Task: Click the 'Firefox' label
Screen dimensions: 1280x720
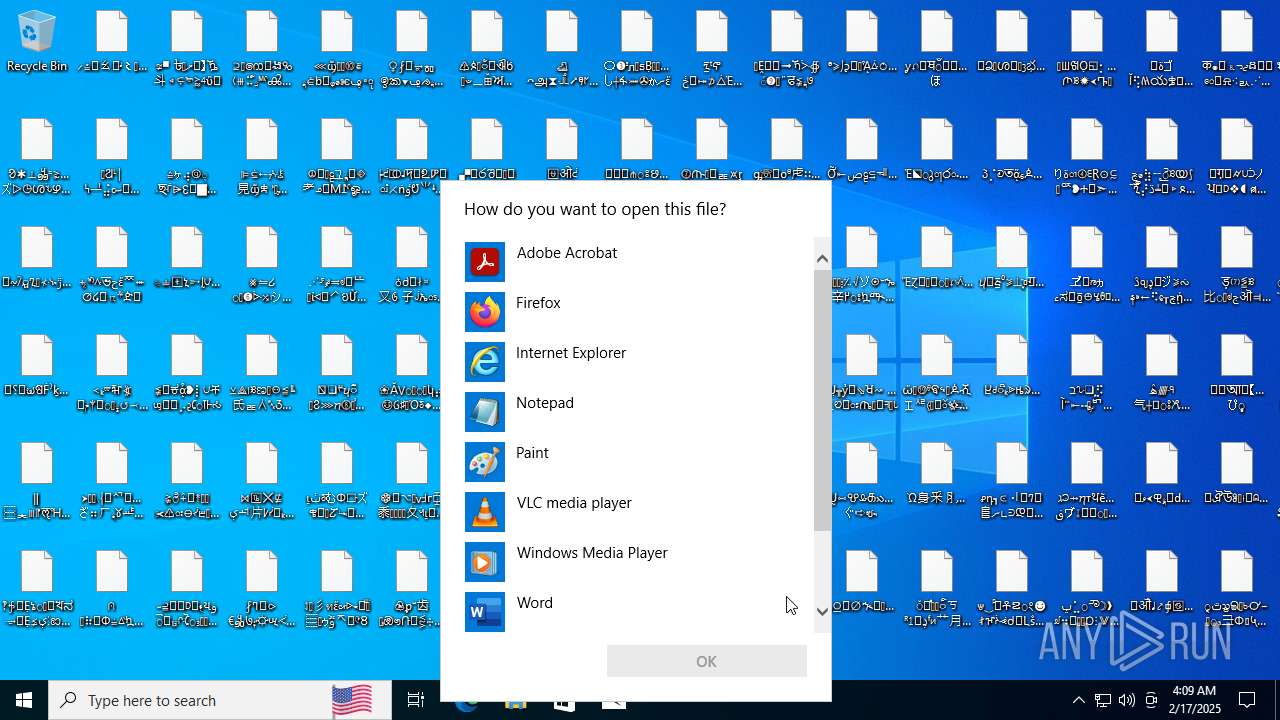Action: click(x=538, y=303)
